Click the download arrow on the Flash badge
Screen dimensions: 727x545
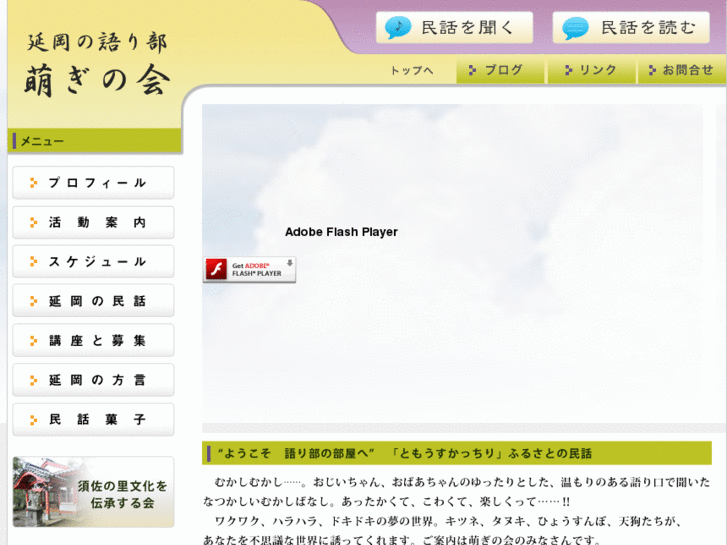click(289, 263)
